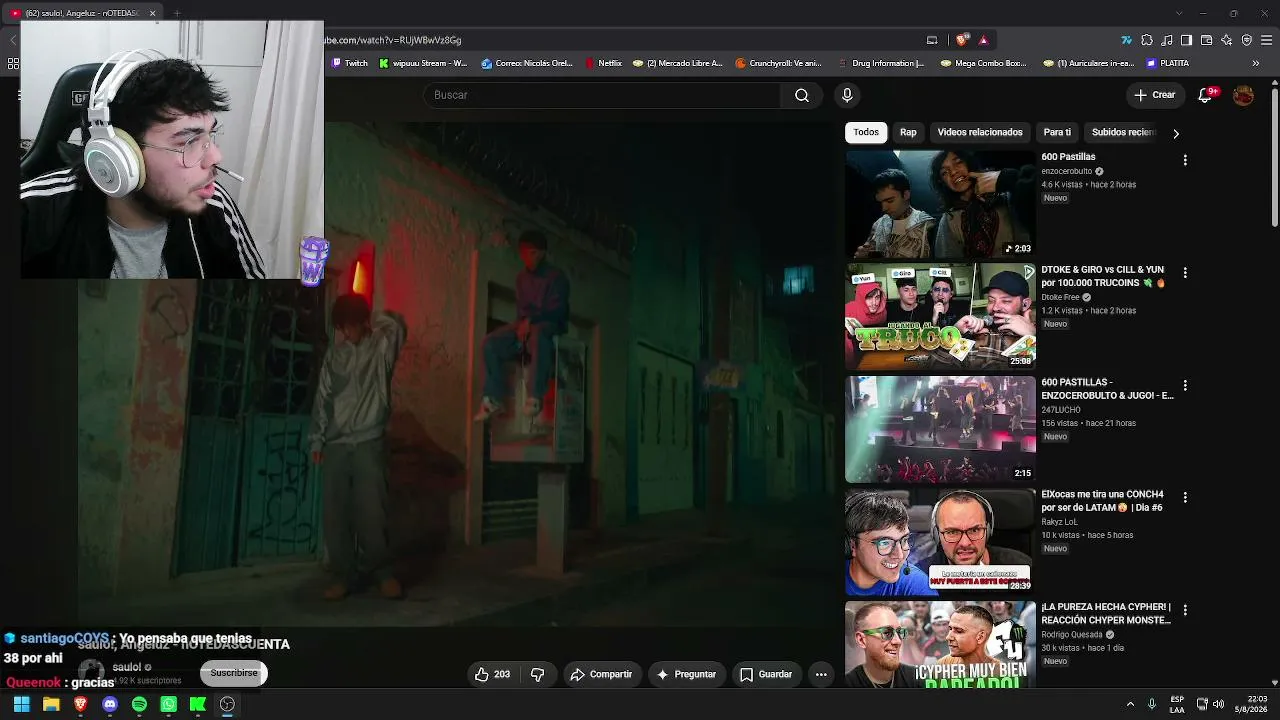Click the translate extension icon in toolbar
This screenshot has width=1280, height=720.
(1126, 40)
